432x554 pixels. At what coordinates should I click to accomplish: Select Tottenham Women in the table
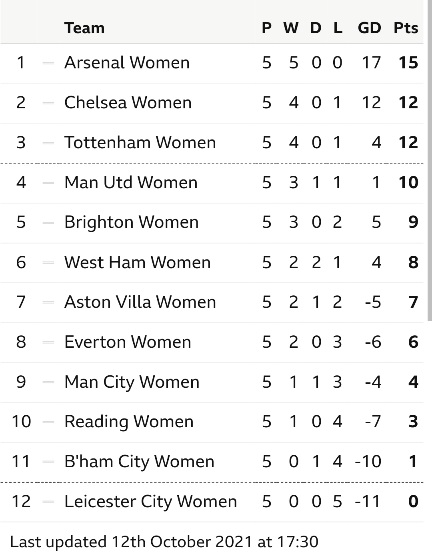140,142
